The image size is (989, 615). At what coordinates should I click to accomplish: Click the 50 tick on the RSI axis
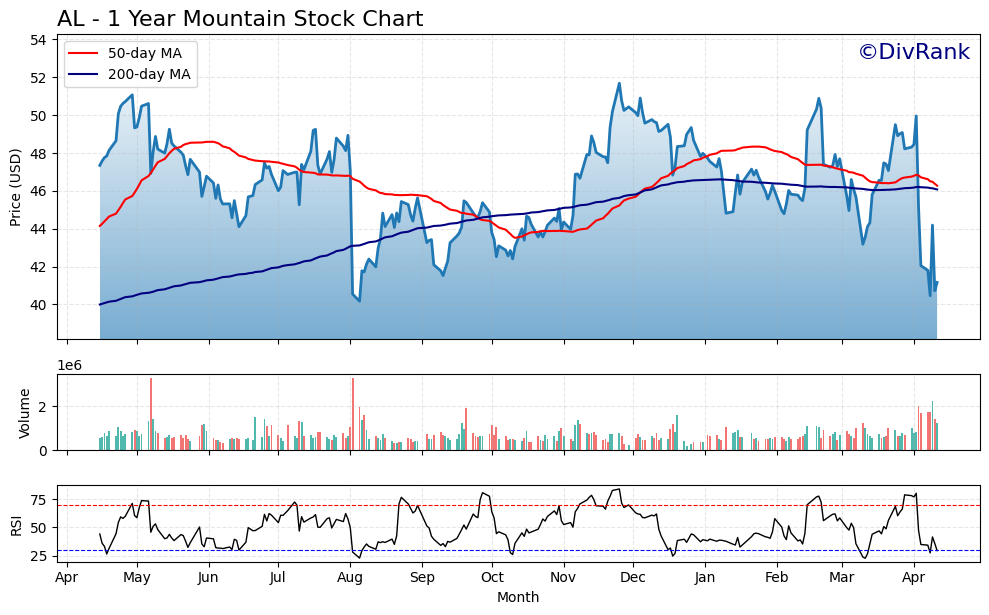click(38, 528)
